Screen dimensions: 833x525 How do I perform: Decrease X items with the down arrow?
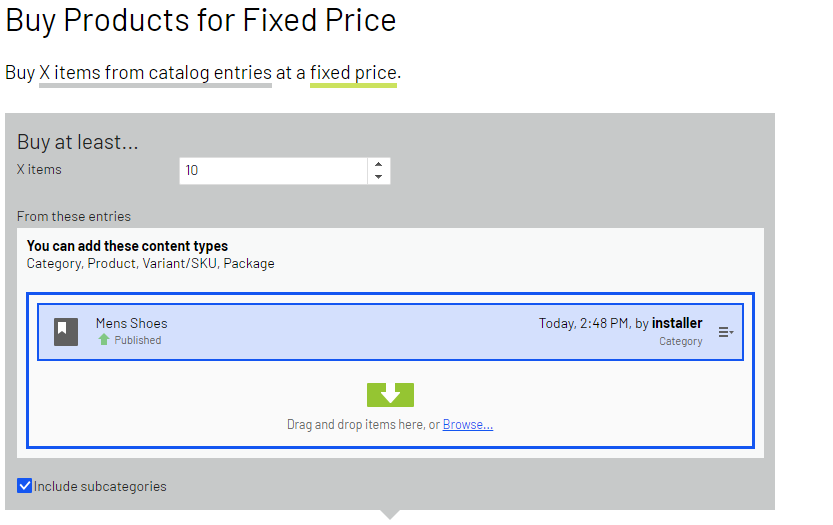pos(378,177)
